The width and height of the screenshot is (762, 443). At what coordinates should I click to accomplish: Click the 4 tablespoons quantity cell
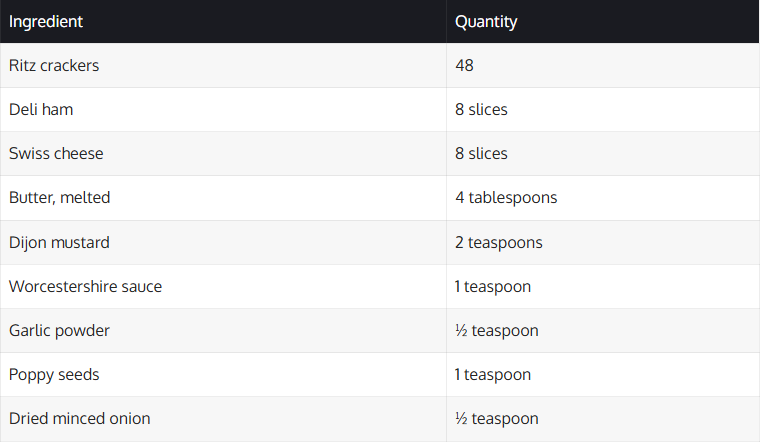click(506, 197)
